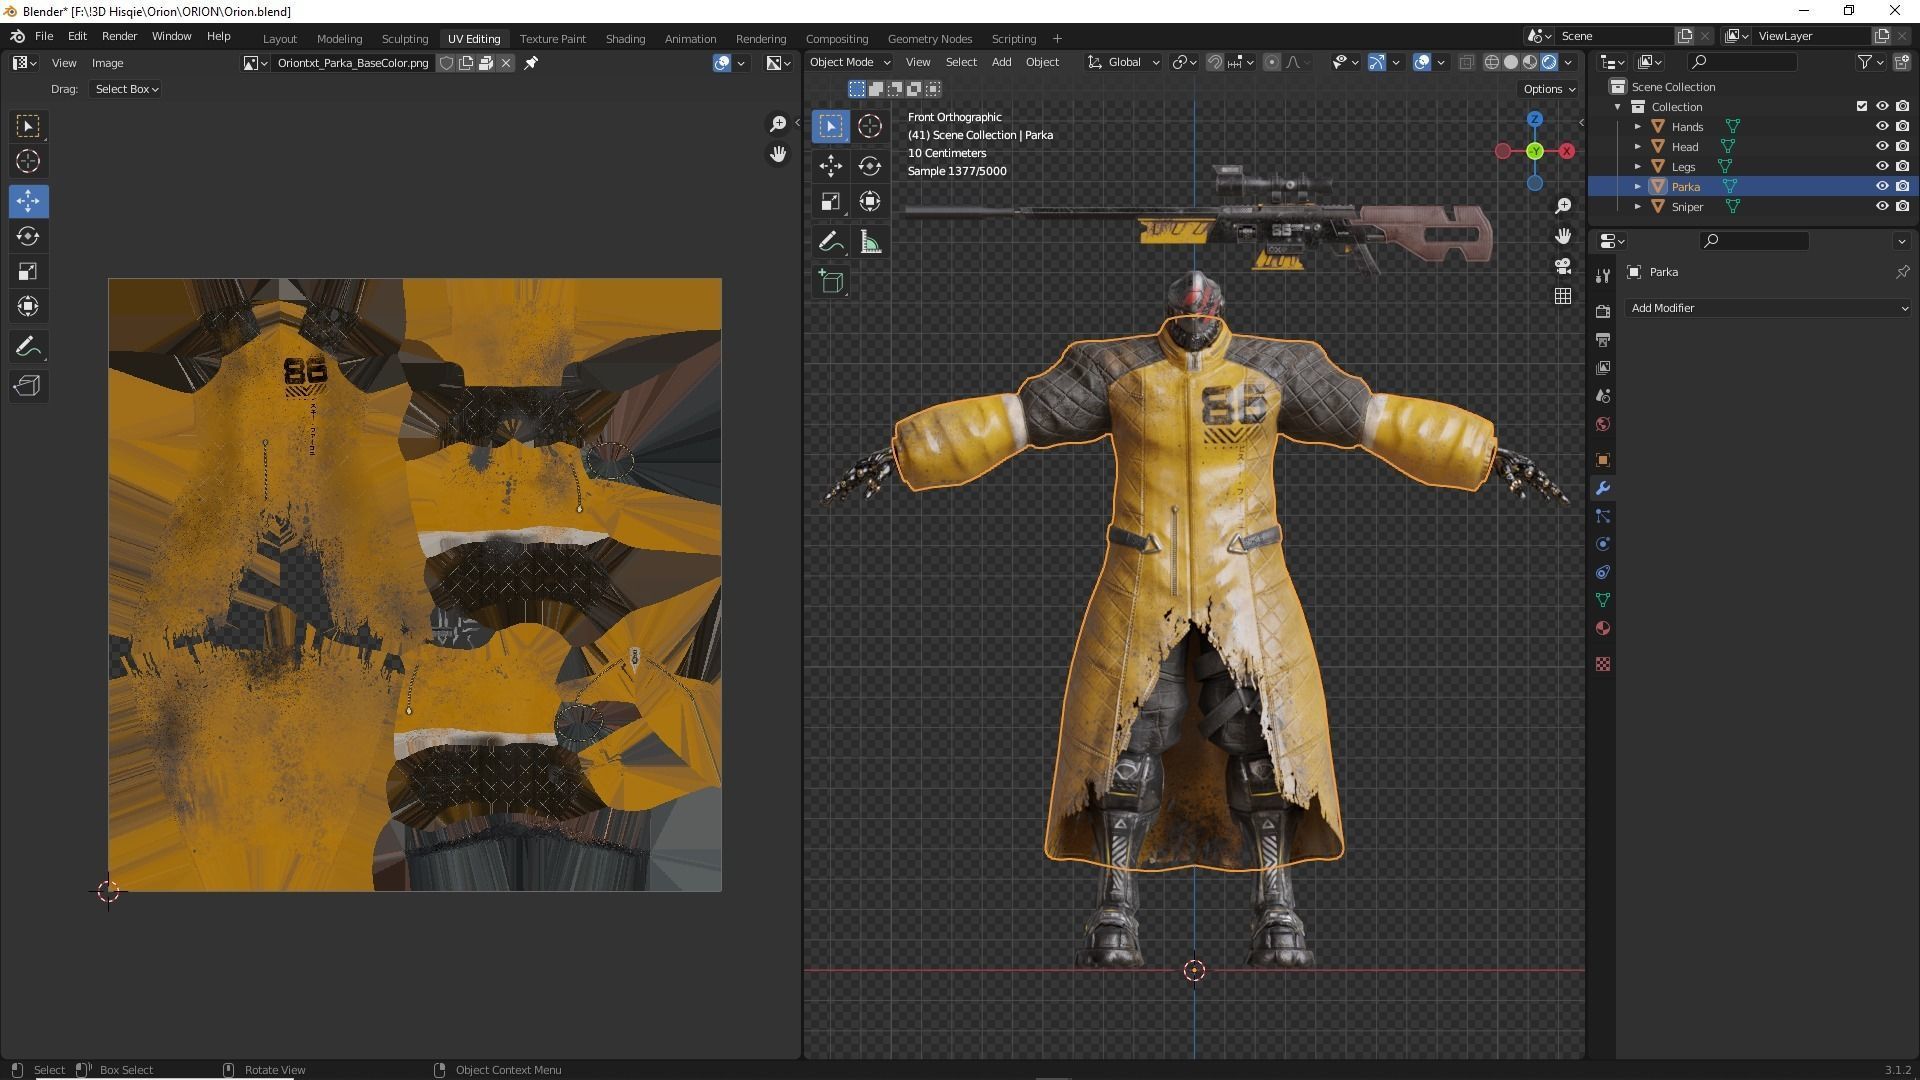1920x1080 pixels.
Task: Open the Object Mode dropdown
Action: pyautogui.click(x=849, y=62)
